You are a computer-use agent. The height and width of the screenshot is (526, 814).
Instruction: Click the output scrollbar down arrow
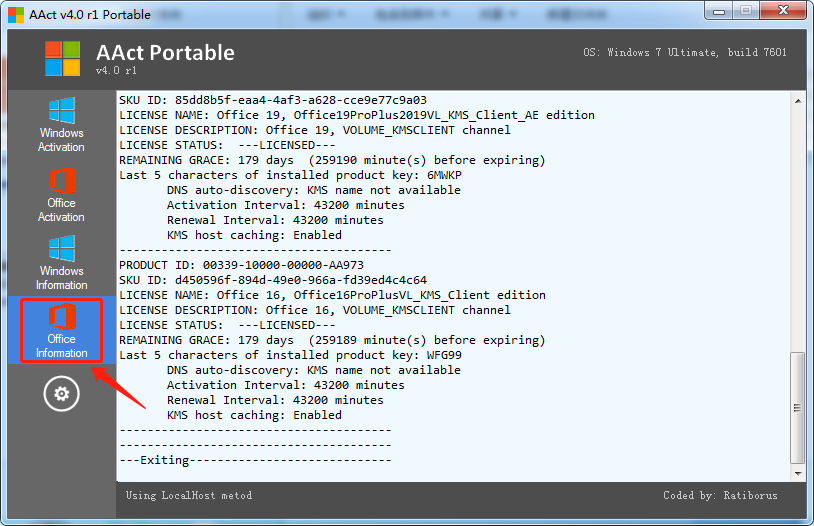(x=798, y=474)
